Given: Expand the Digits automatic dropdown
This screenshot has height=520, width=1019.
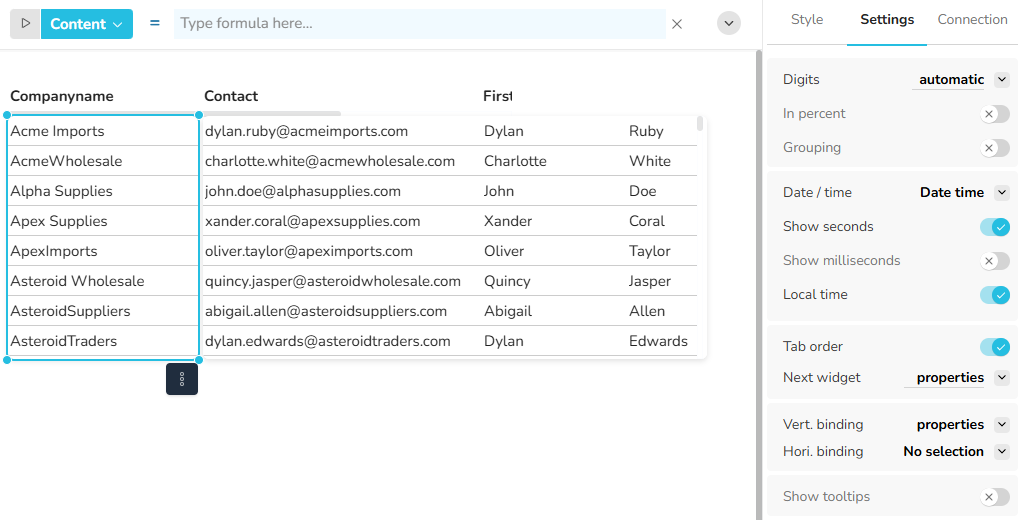Looking at the screenshot, I should click(x=1002, y=80).
